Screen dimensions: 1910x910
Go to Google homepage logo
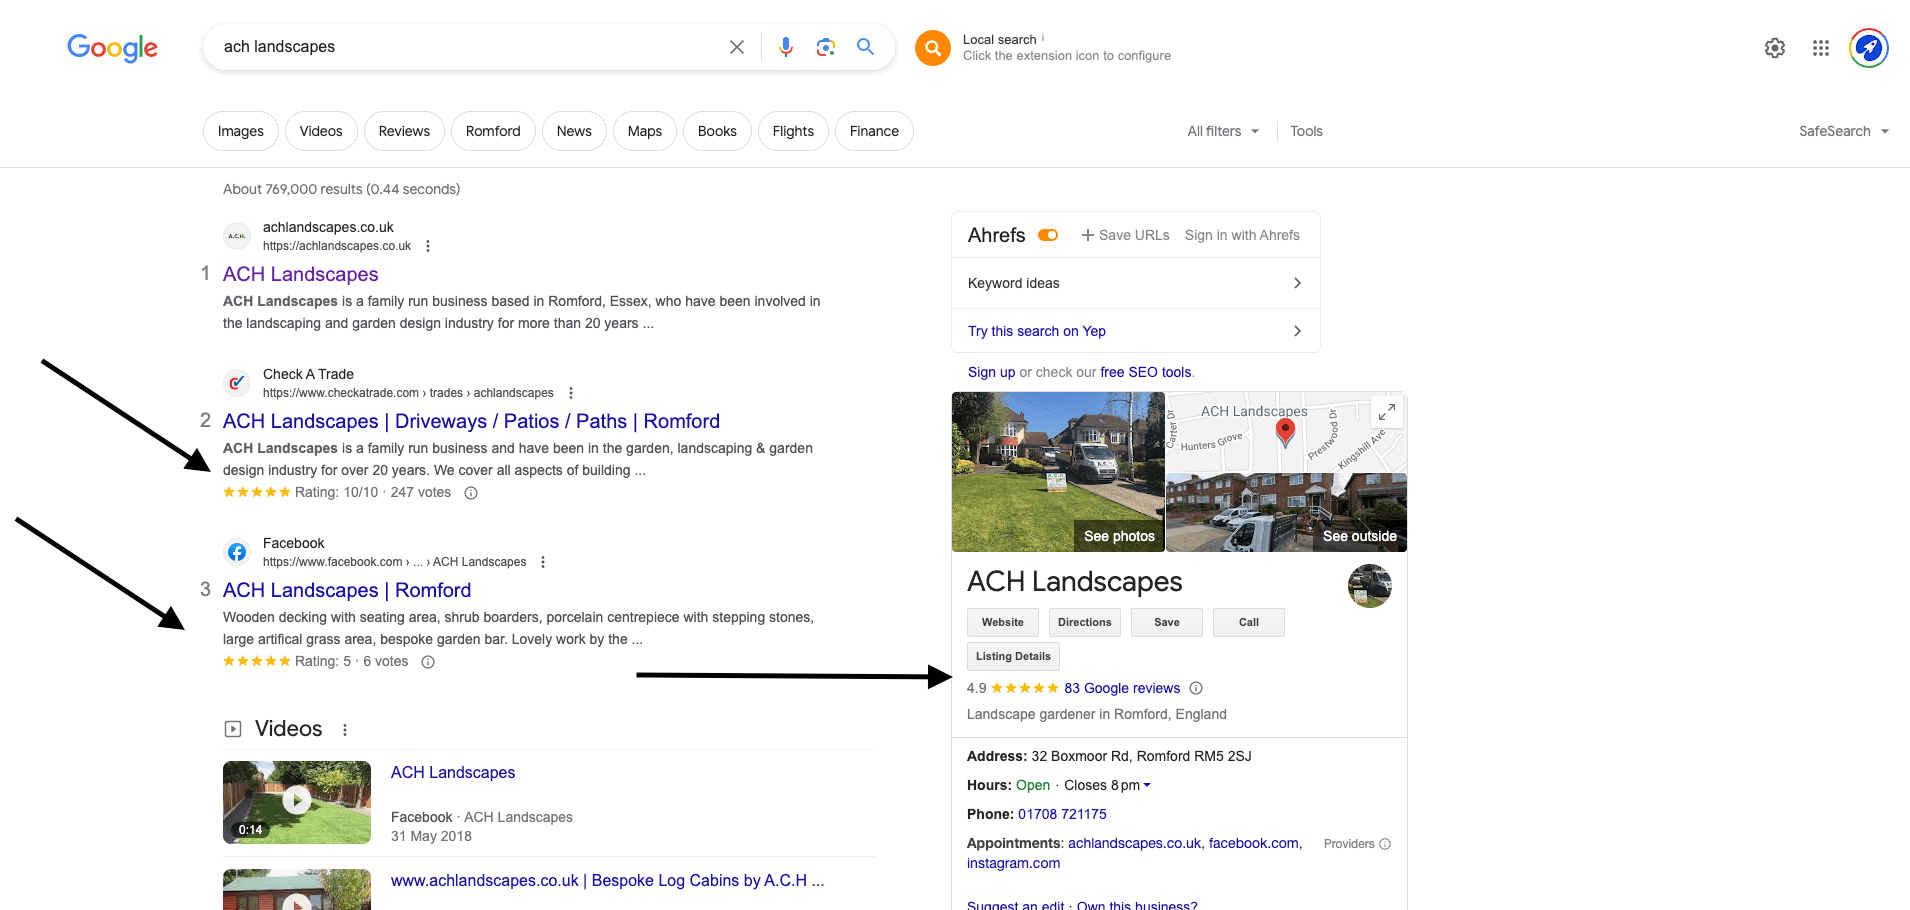coord(113,47)
